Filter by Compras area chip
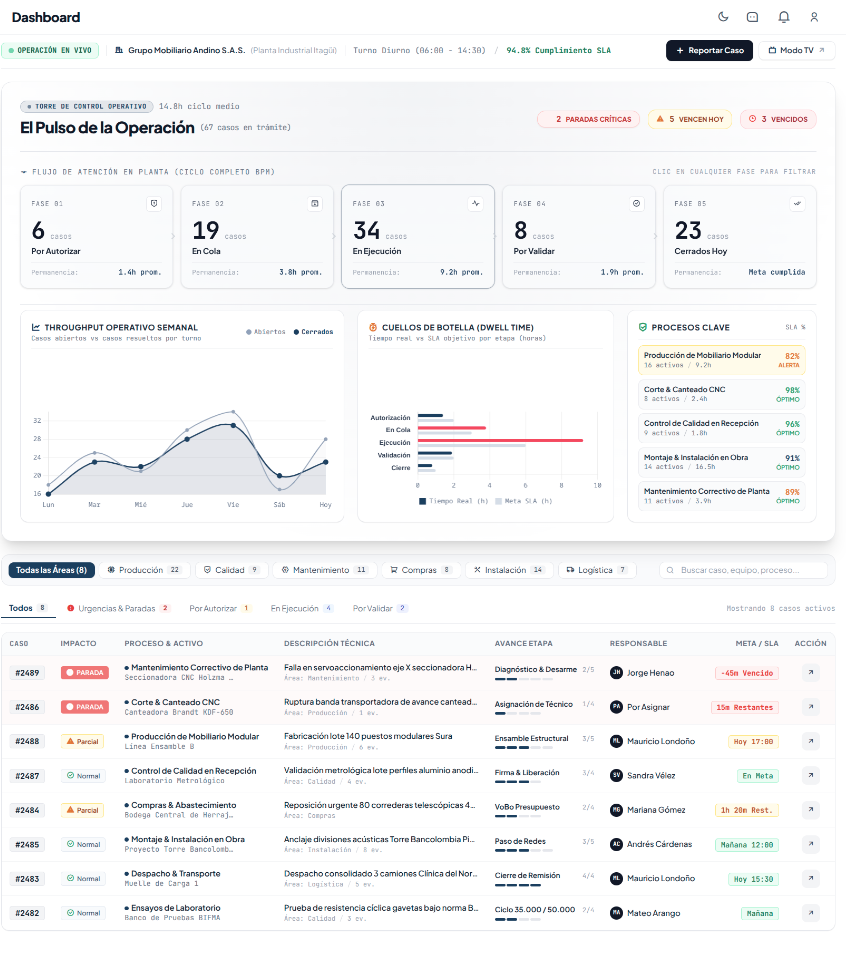The width and height of the screenshot is (846, 967). [421, 570]
